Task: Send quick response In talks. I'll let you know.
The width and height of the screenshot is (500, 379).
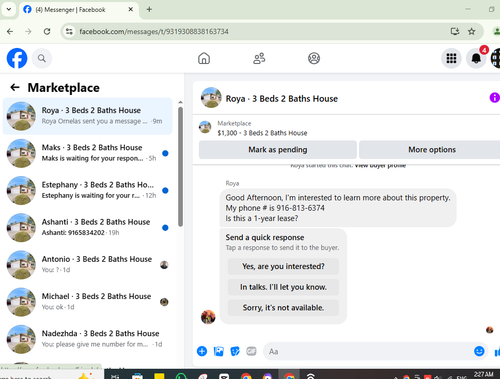Action: 283,287
